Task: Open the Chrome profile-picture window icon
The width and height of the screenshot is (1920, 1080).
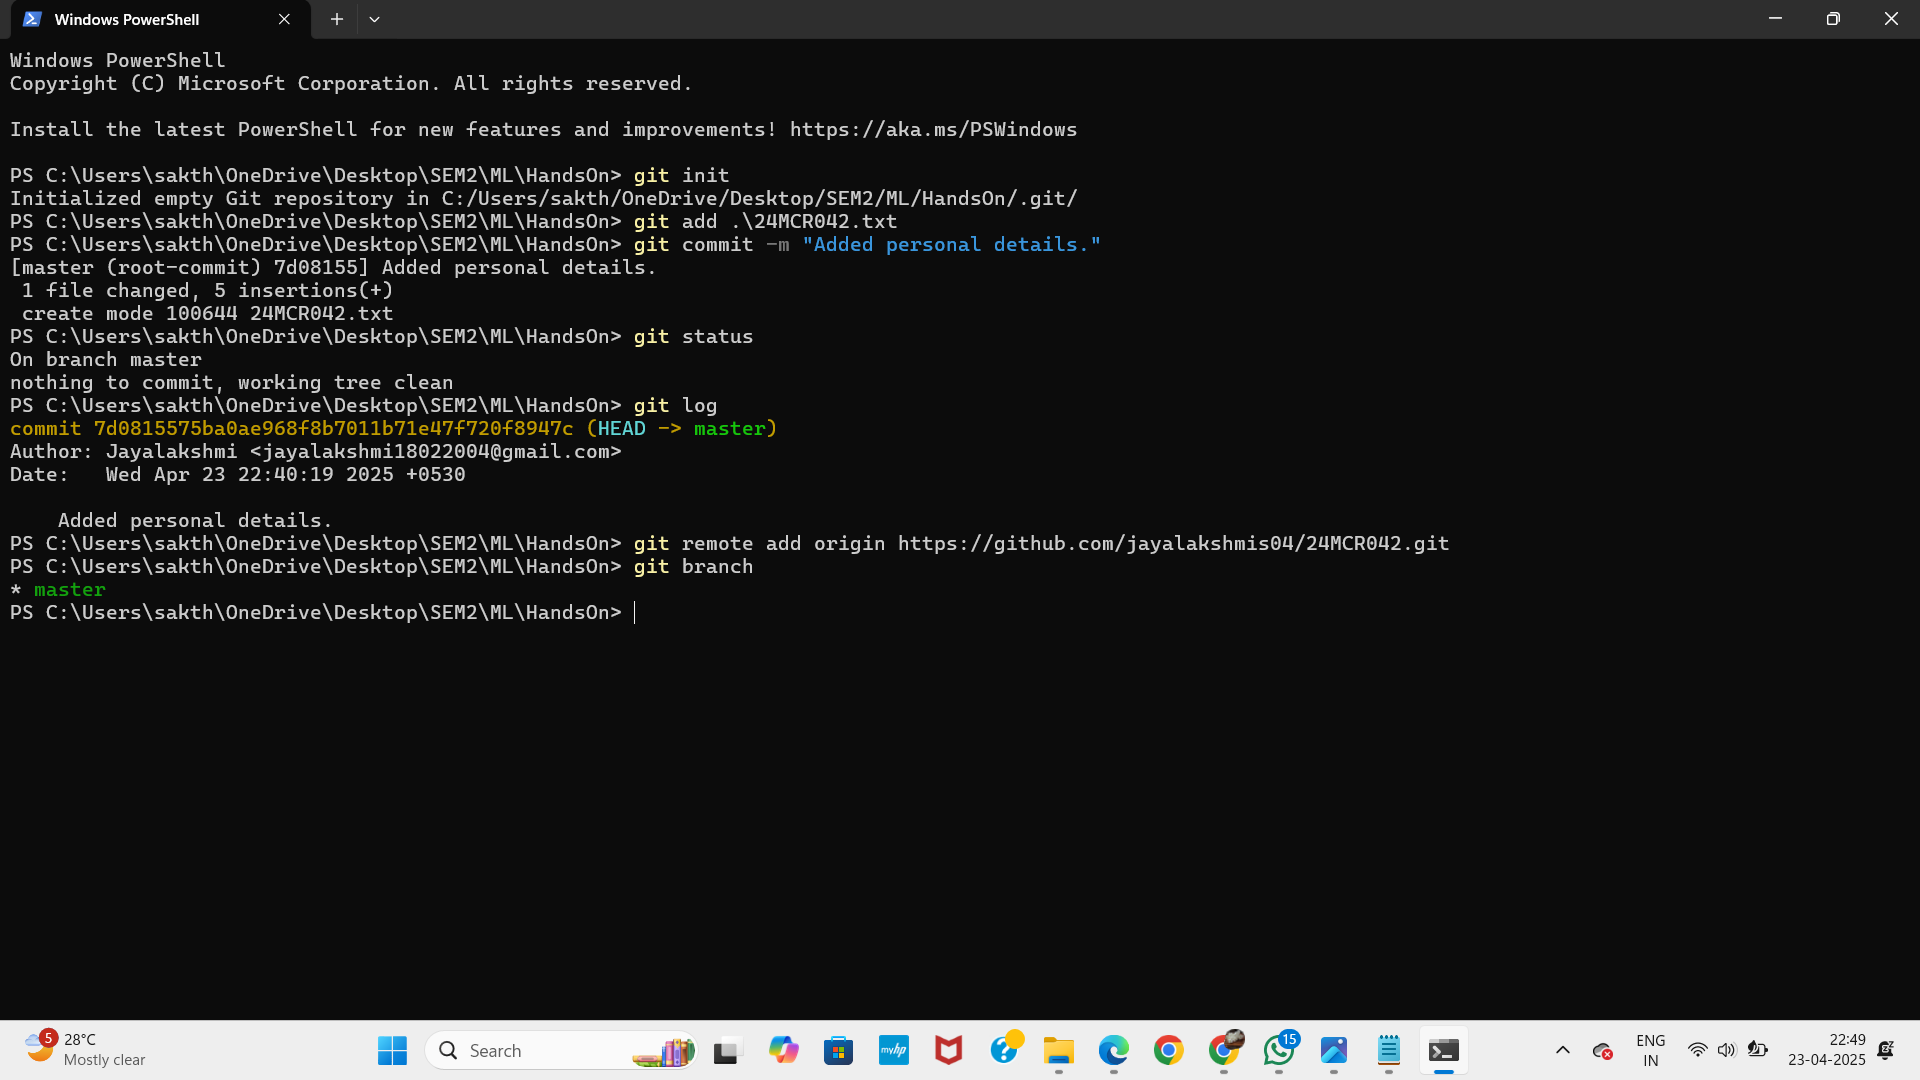Action: (1224, 1050)
